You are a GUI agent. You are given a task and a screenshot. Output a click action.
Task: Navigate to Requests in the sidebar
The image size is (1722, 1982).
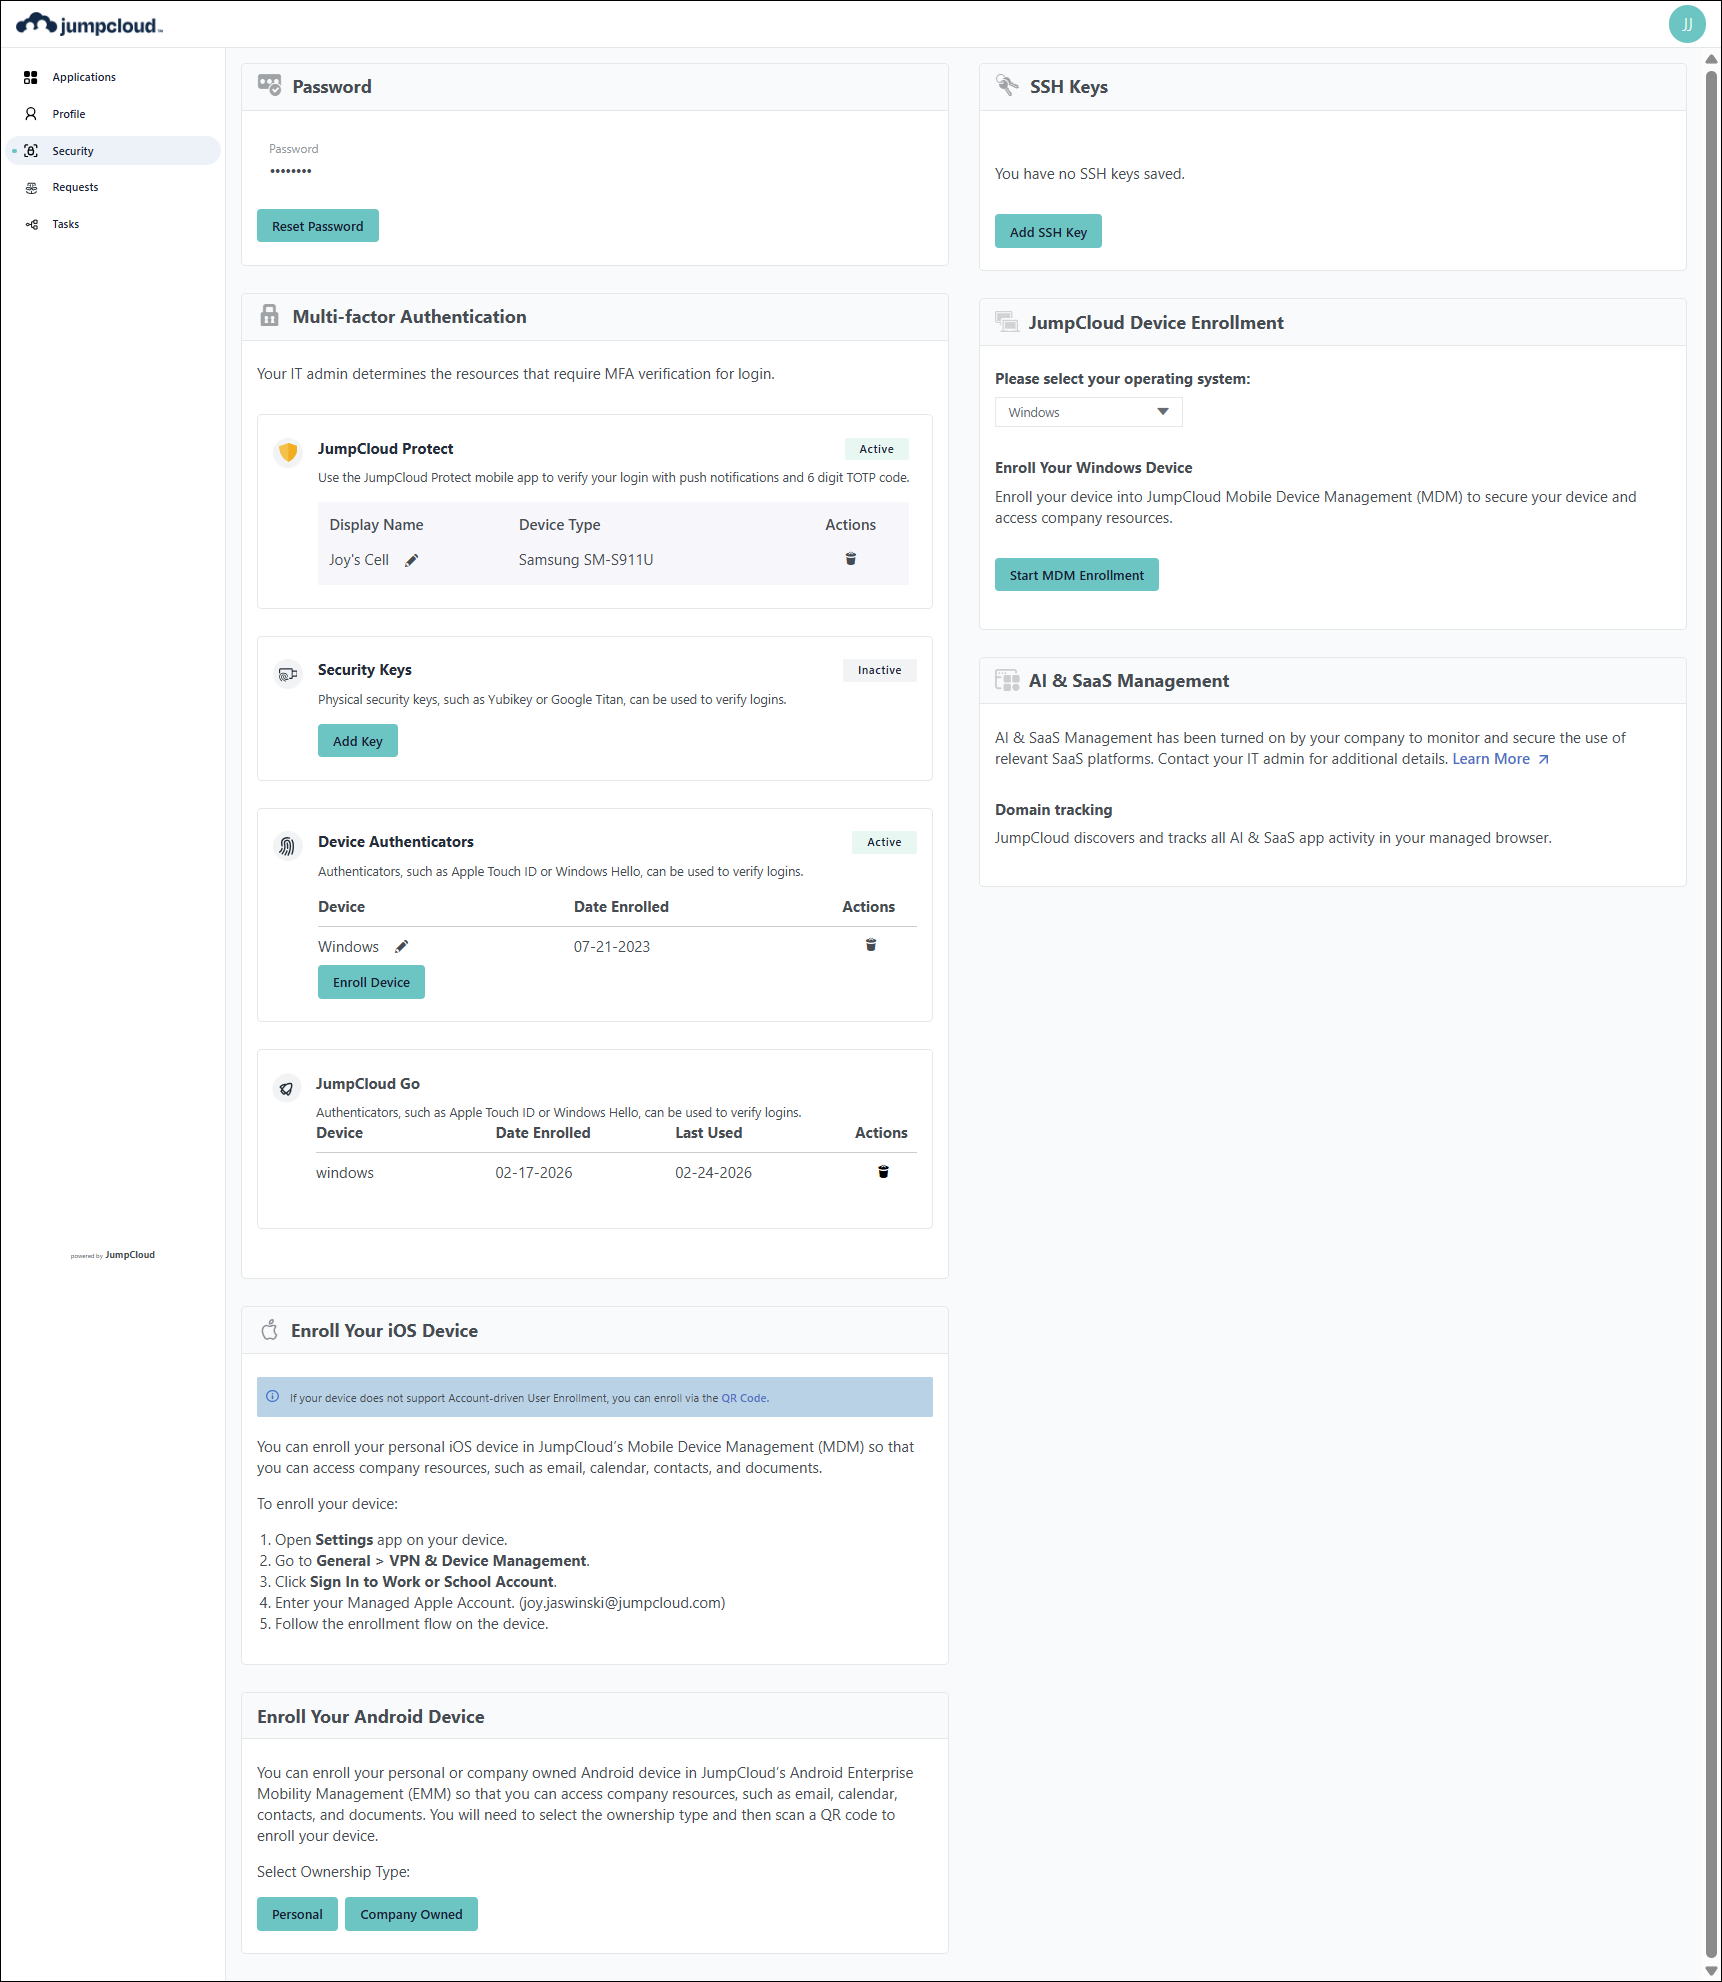(75, 187)
